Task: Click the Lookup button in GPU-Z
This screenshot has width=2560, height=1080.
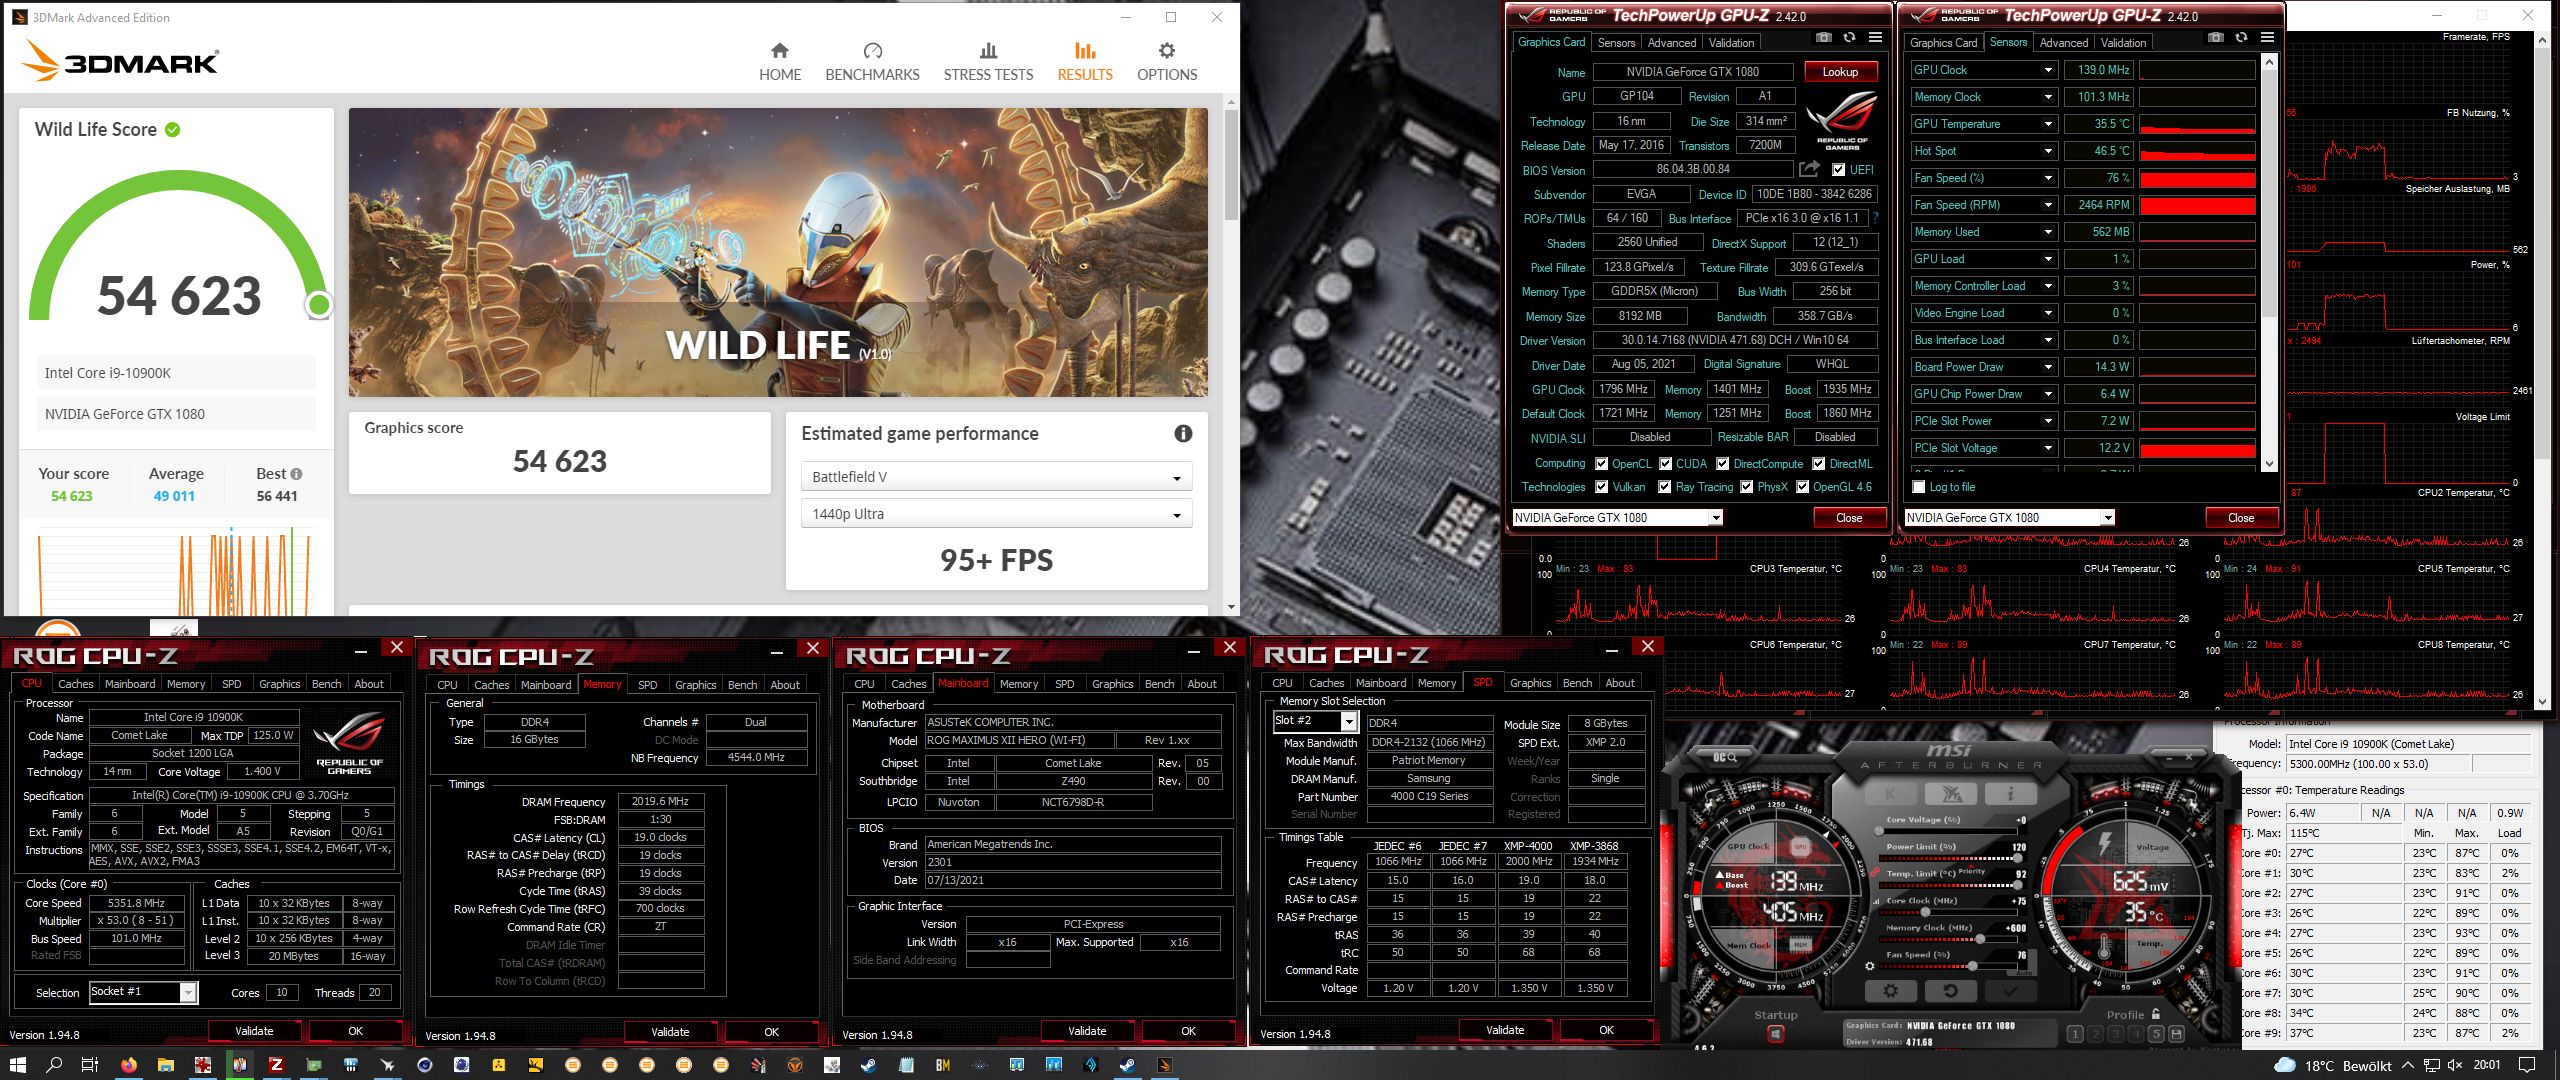Action: pos(1840,72)
